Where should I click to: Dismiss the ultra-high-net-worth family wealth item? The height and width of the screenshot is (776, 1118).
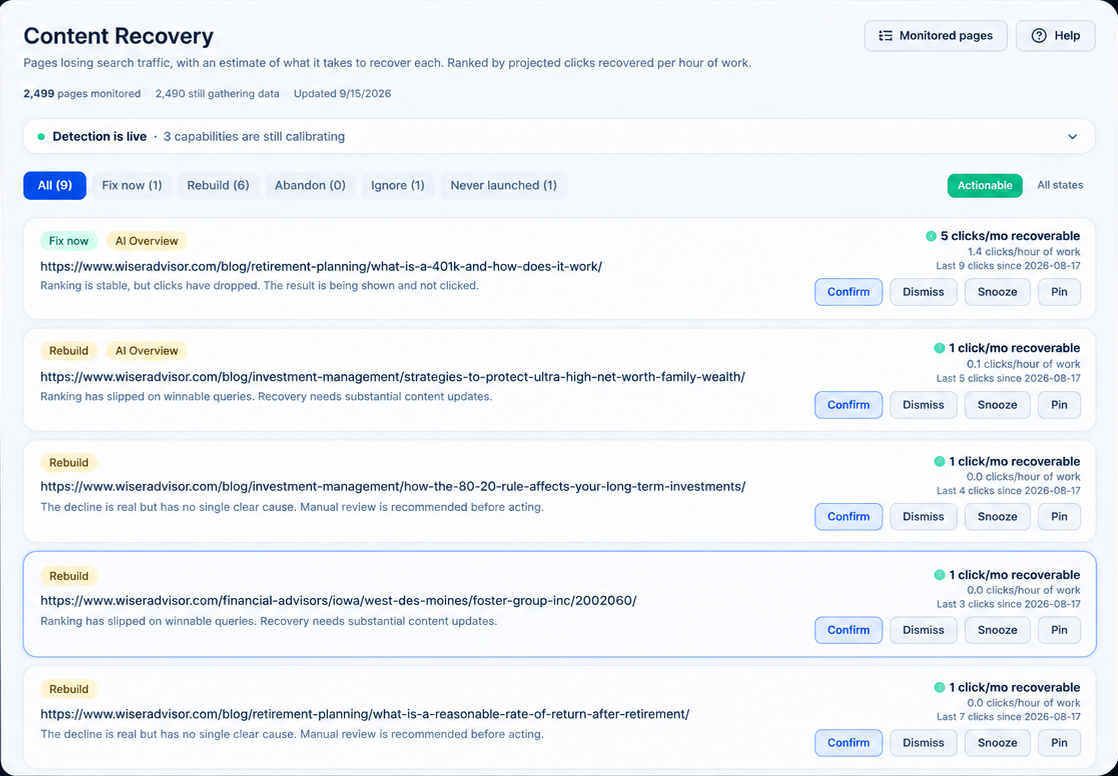[923, 404]
